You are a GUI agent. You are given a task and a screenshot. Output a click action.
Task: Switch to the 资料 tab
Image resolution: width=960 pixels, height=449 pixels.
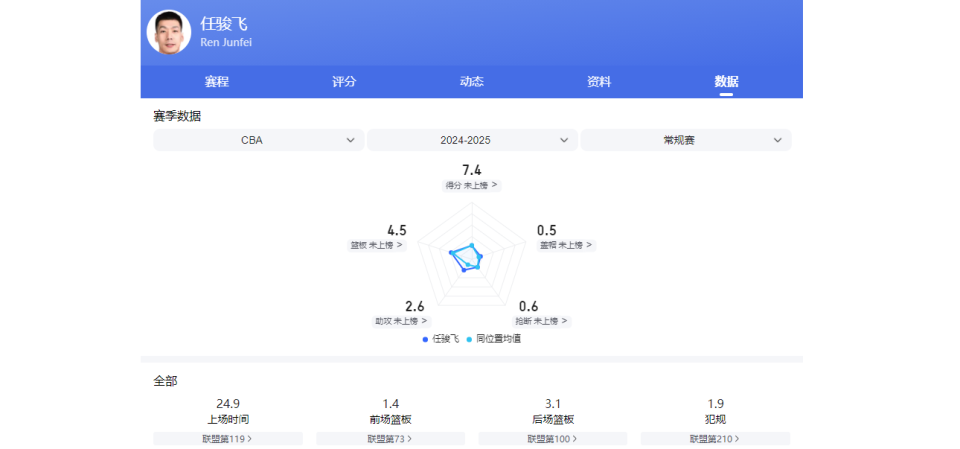[599, 81]
